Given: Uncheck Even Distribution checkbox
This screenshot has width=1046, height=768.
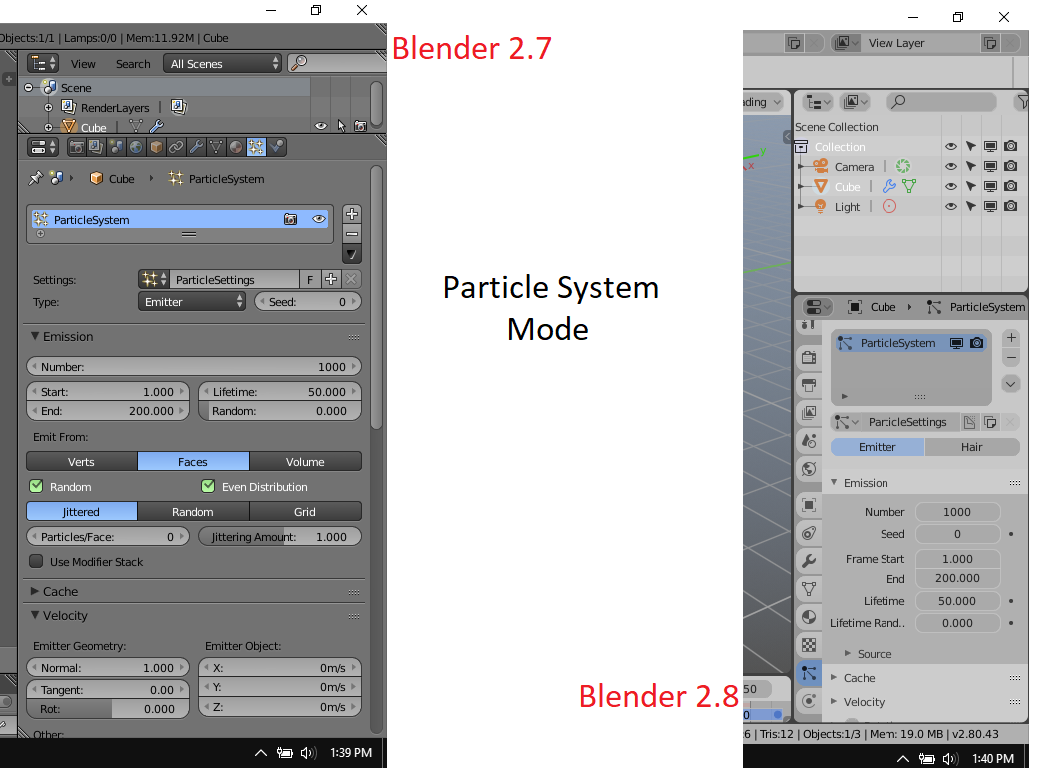Looking at the screenshot, I should point(208,486).
